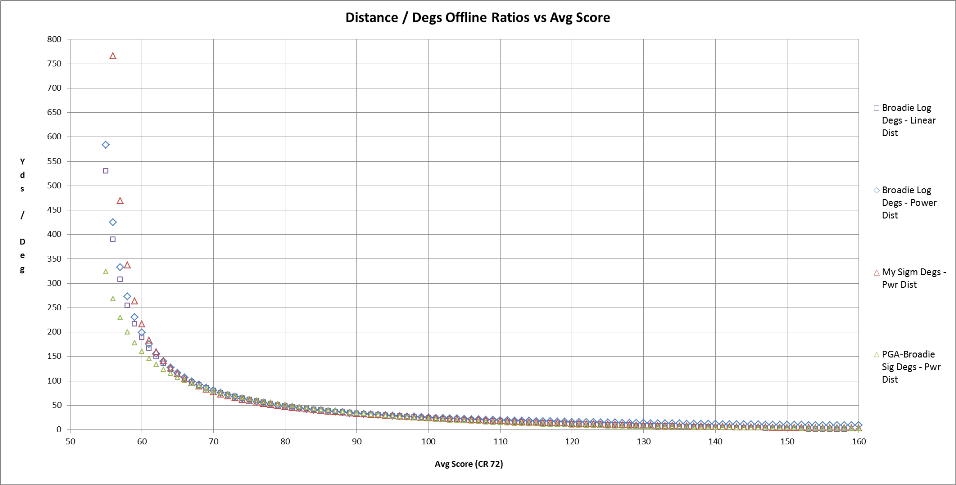956x485 pixels.
Task: Click the 400 label on the vertical axis
Action: [54, 234]
